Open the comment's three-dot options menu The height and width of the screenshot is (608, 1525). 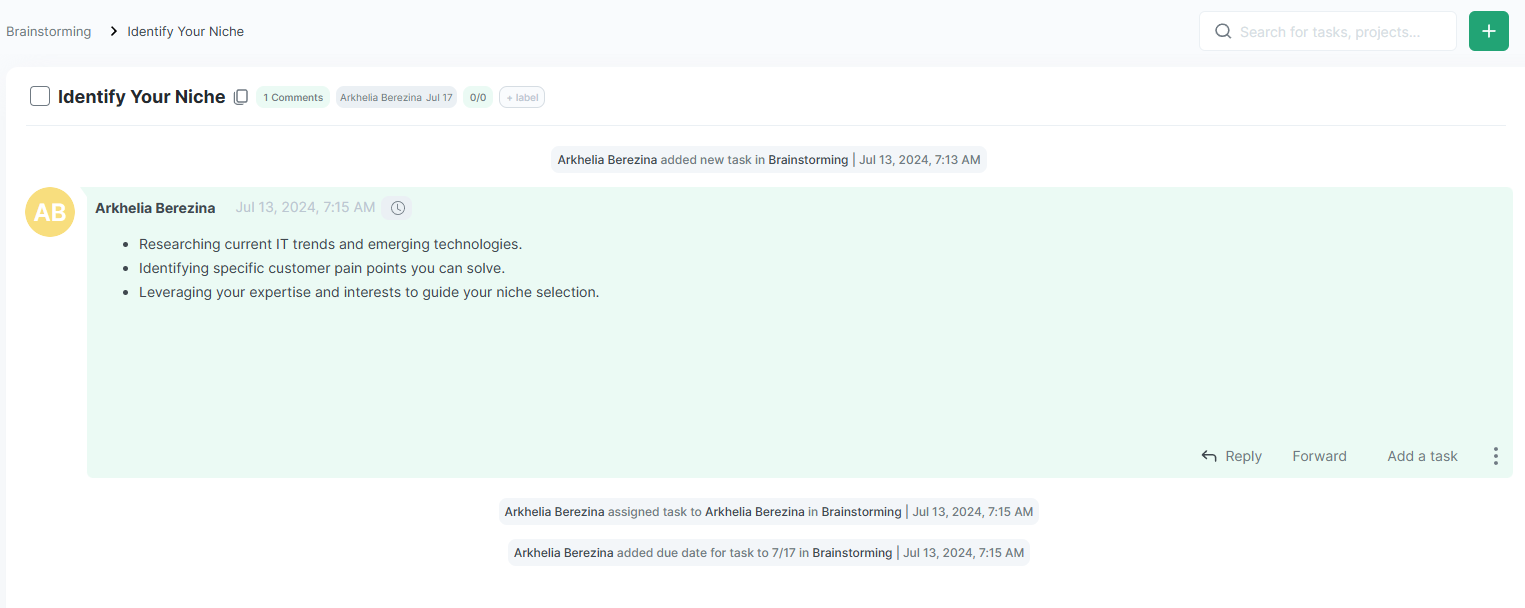[1495, 456]
